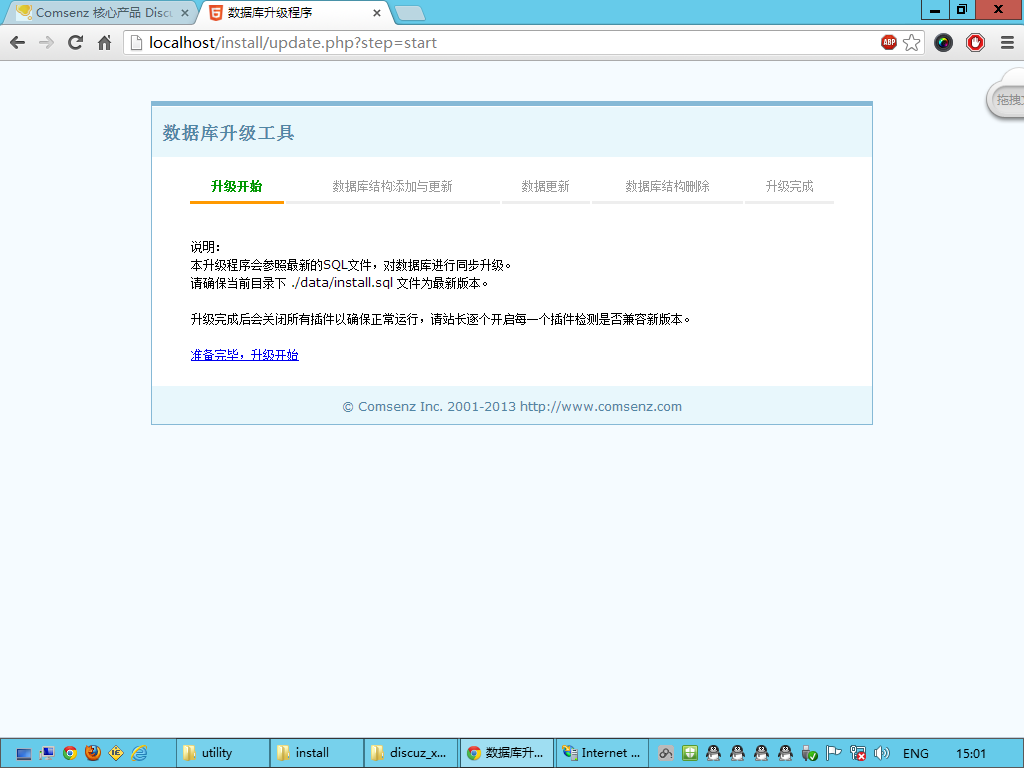Open the red stop-hand extension icon
Screen dimensions: 1024x768
click(976, 43)
